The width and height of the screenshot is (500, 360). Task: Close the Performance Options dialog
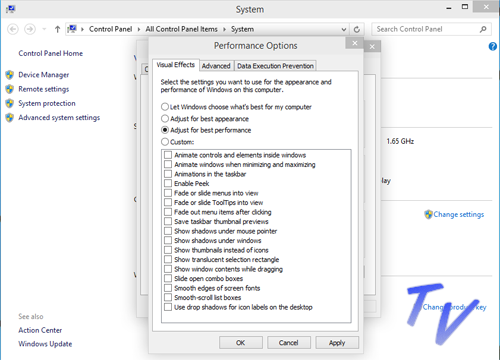[355, 43]
